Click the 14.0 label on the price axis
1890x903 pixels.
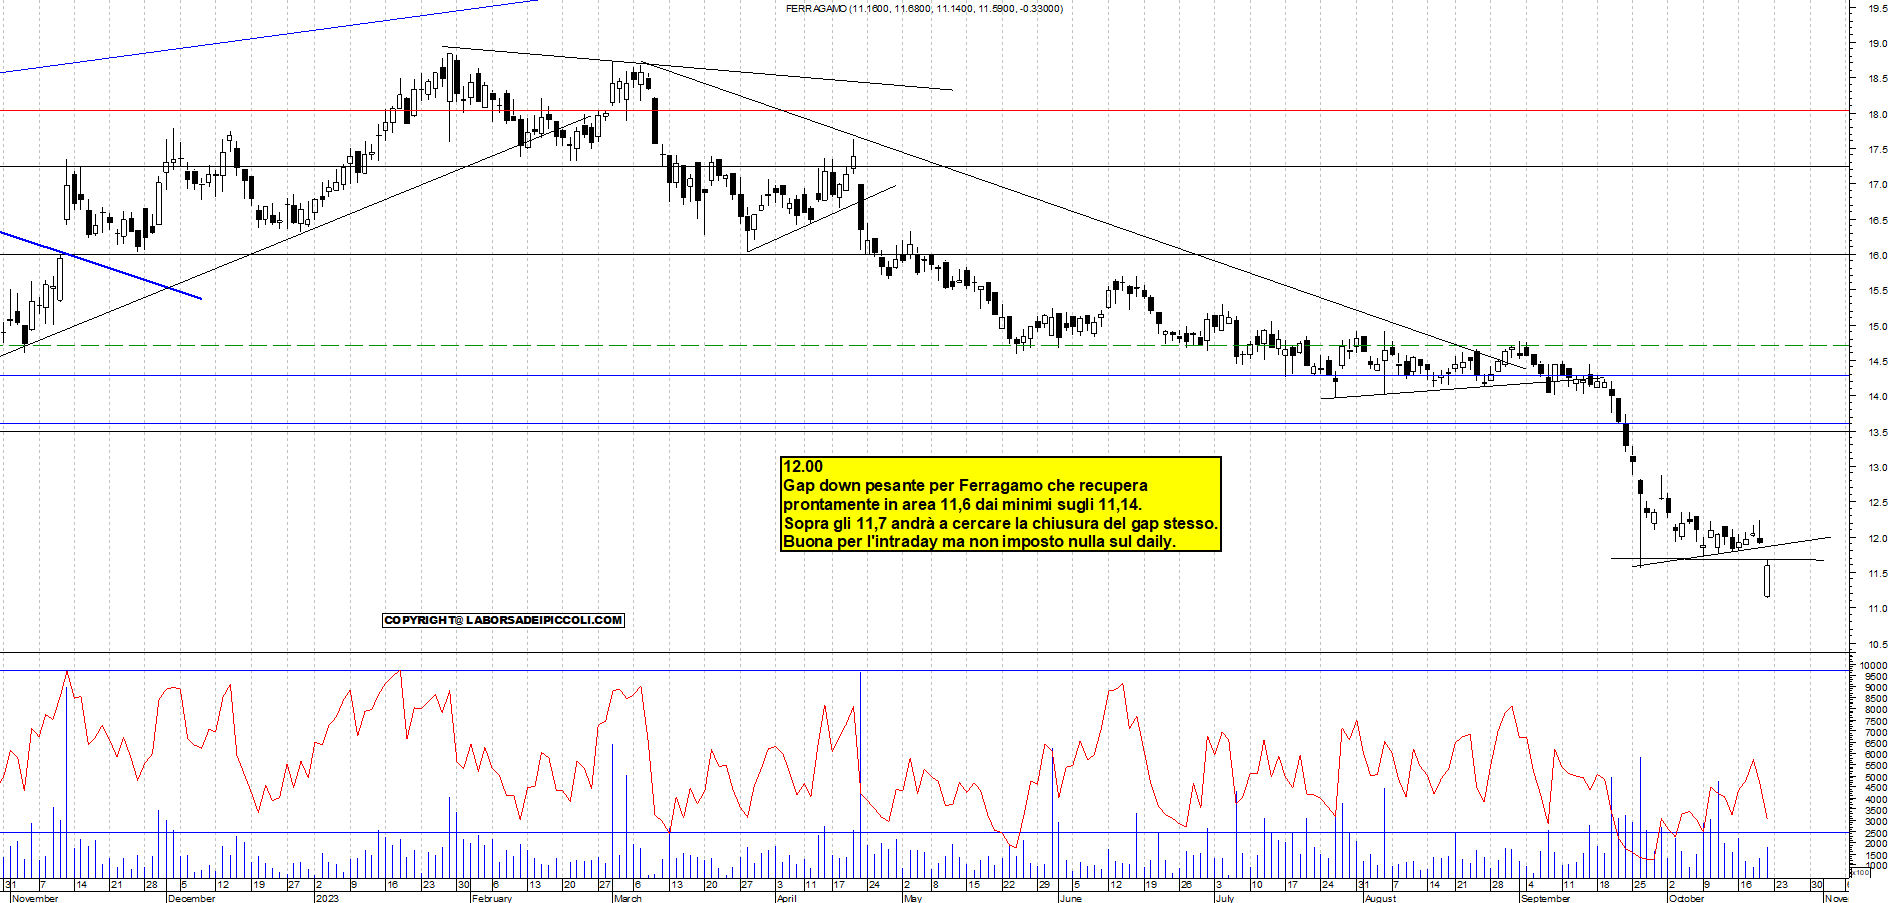(x=1877, y=397)
